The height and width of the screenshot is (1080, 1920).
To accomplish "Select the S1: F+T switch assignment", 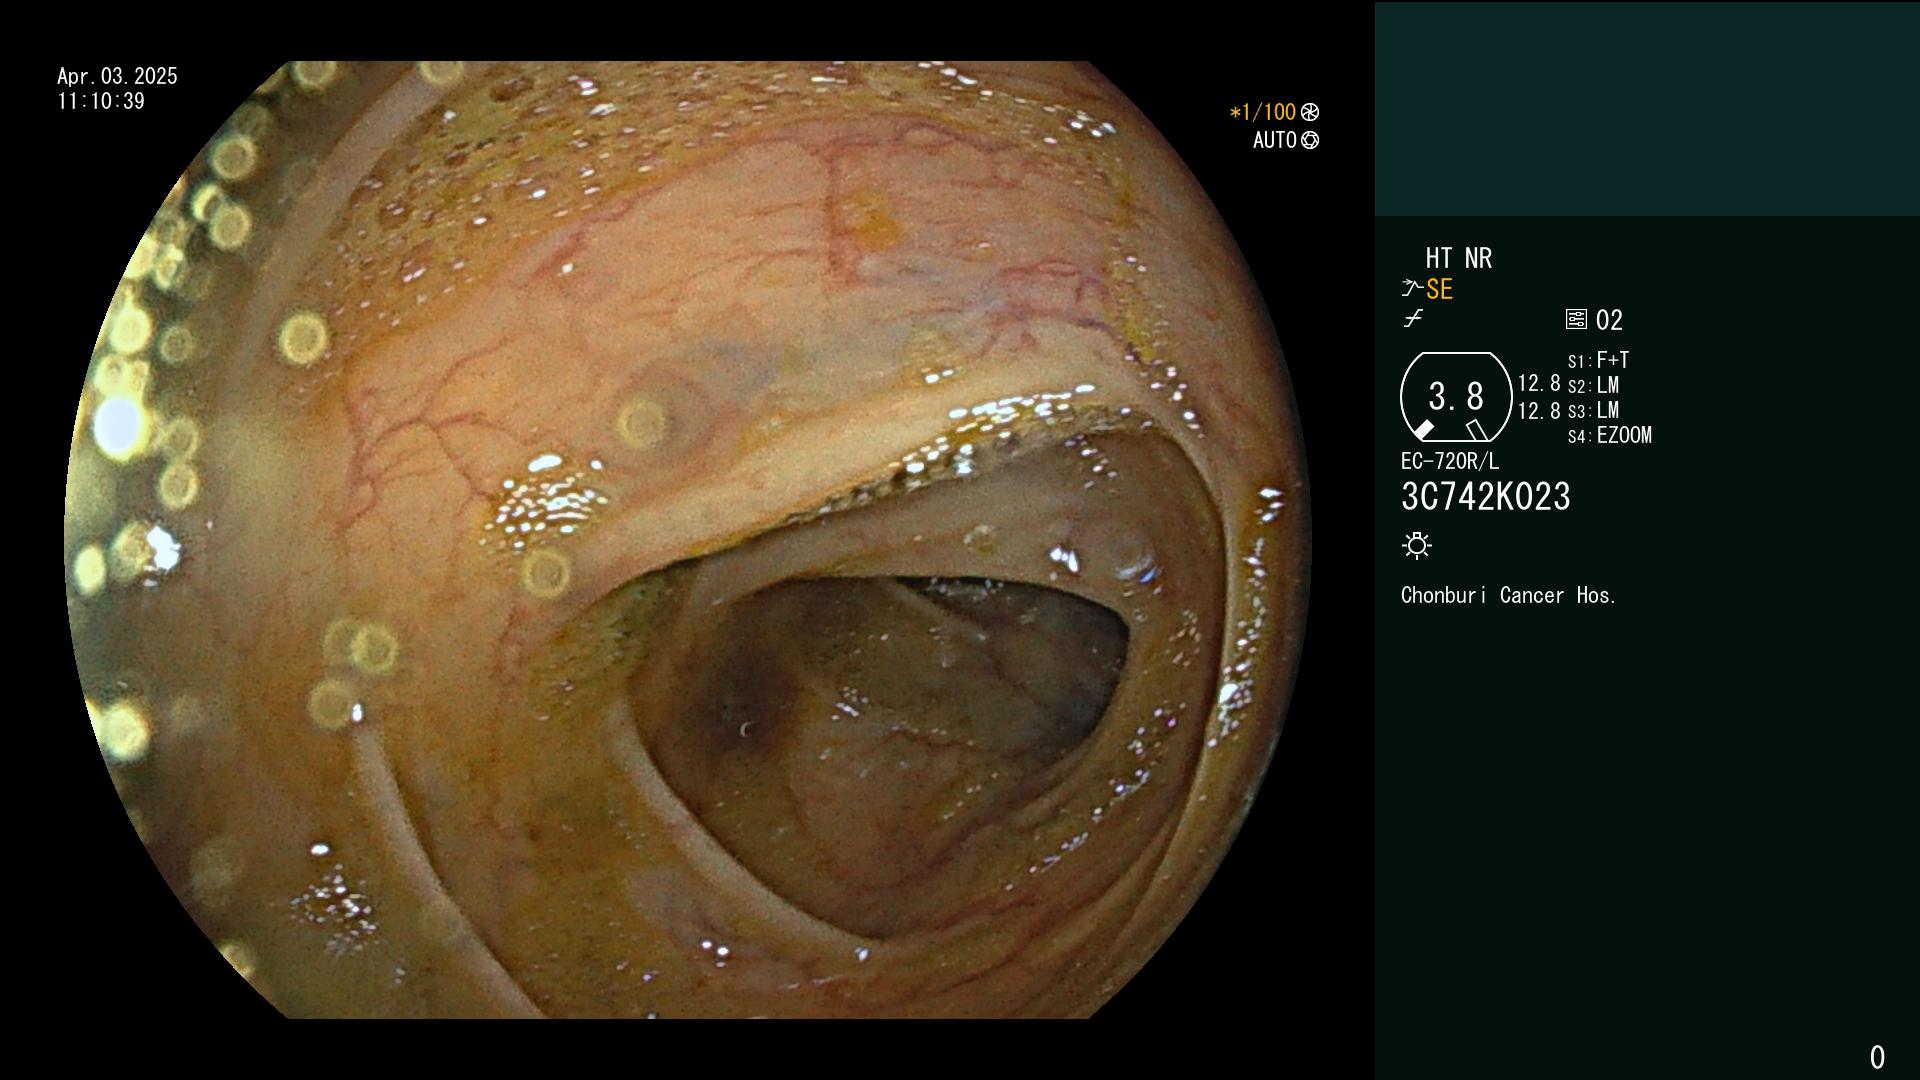I will 1598,360.
